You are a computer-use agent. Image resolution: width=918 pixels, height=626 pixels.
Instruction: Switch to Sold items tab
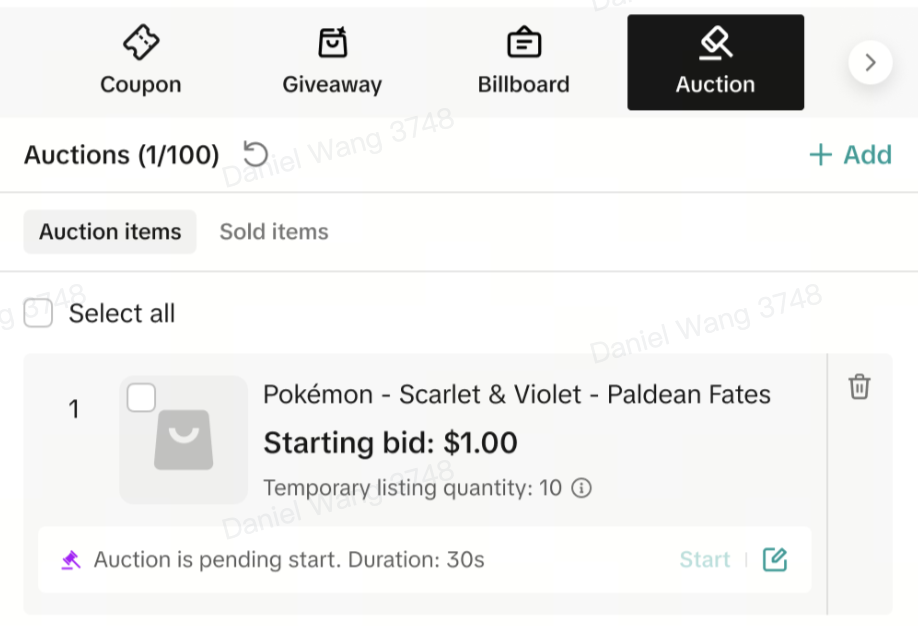(274, 232)
